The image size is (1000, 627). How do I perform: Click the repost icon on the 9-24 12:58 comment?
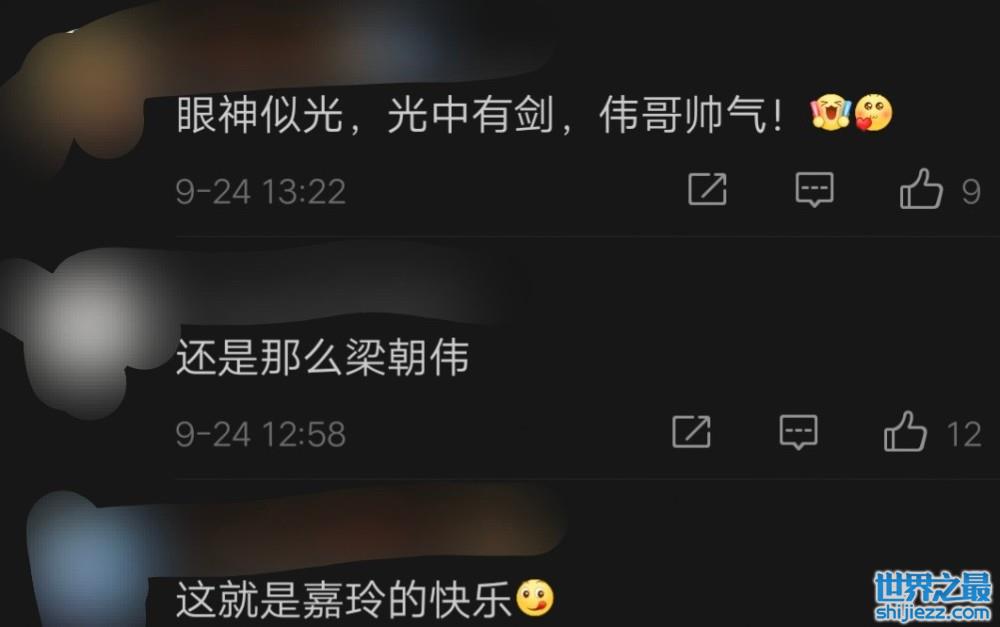[691, 432]
